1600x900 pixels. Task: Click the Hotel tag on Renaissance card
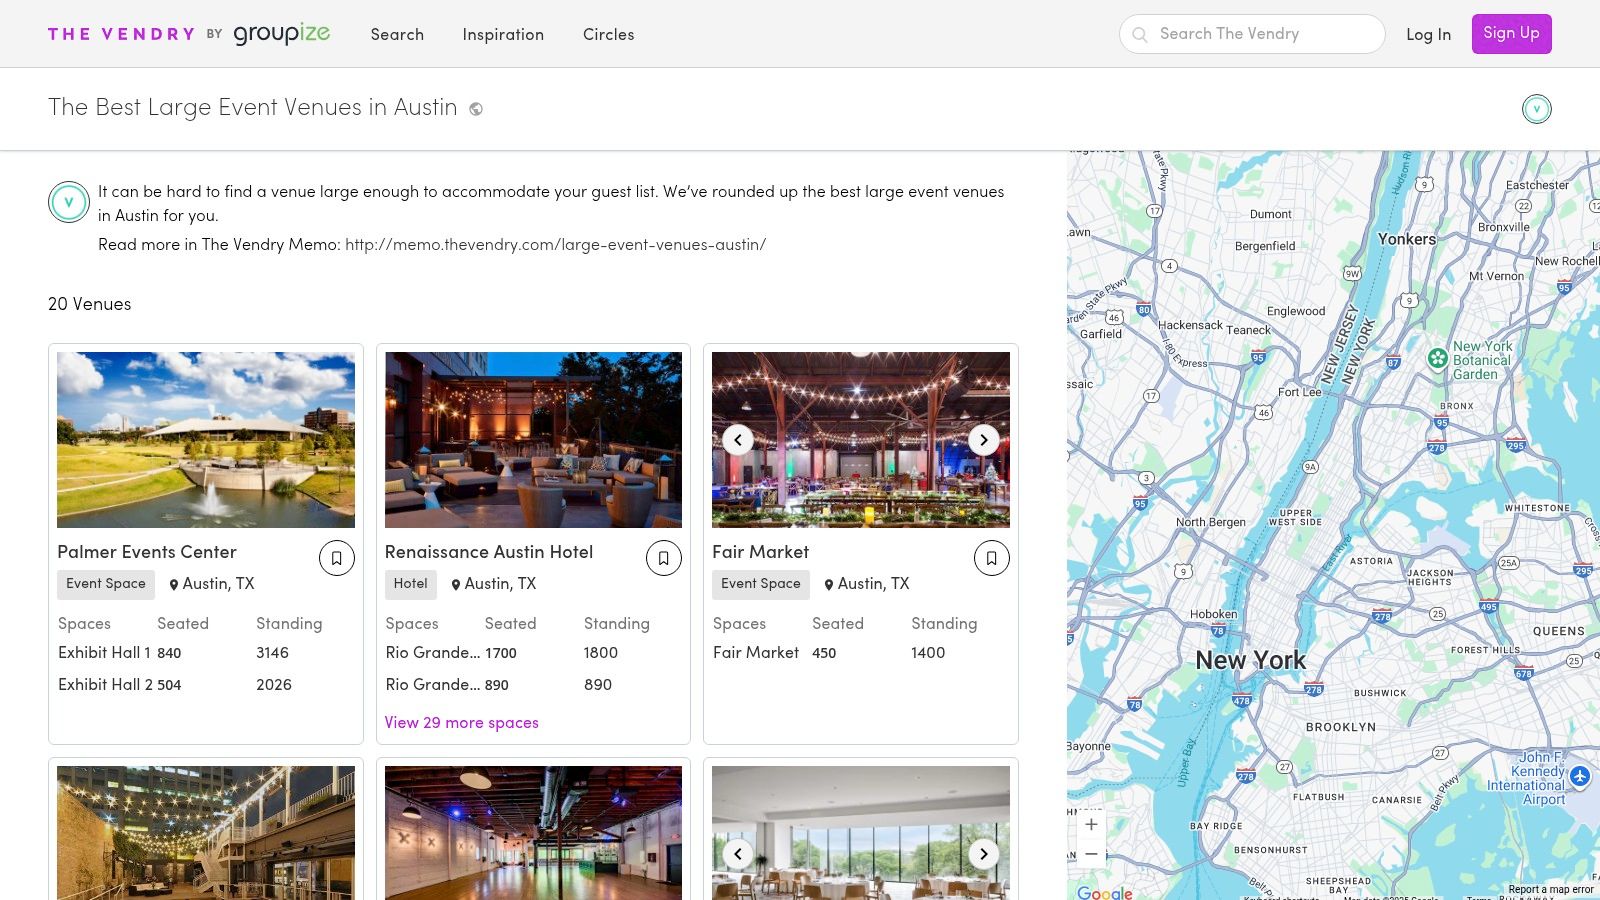pyautogui.click(x=410, y=584)
